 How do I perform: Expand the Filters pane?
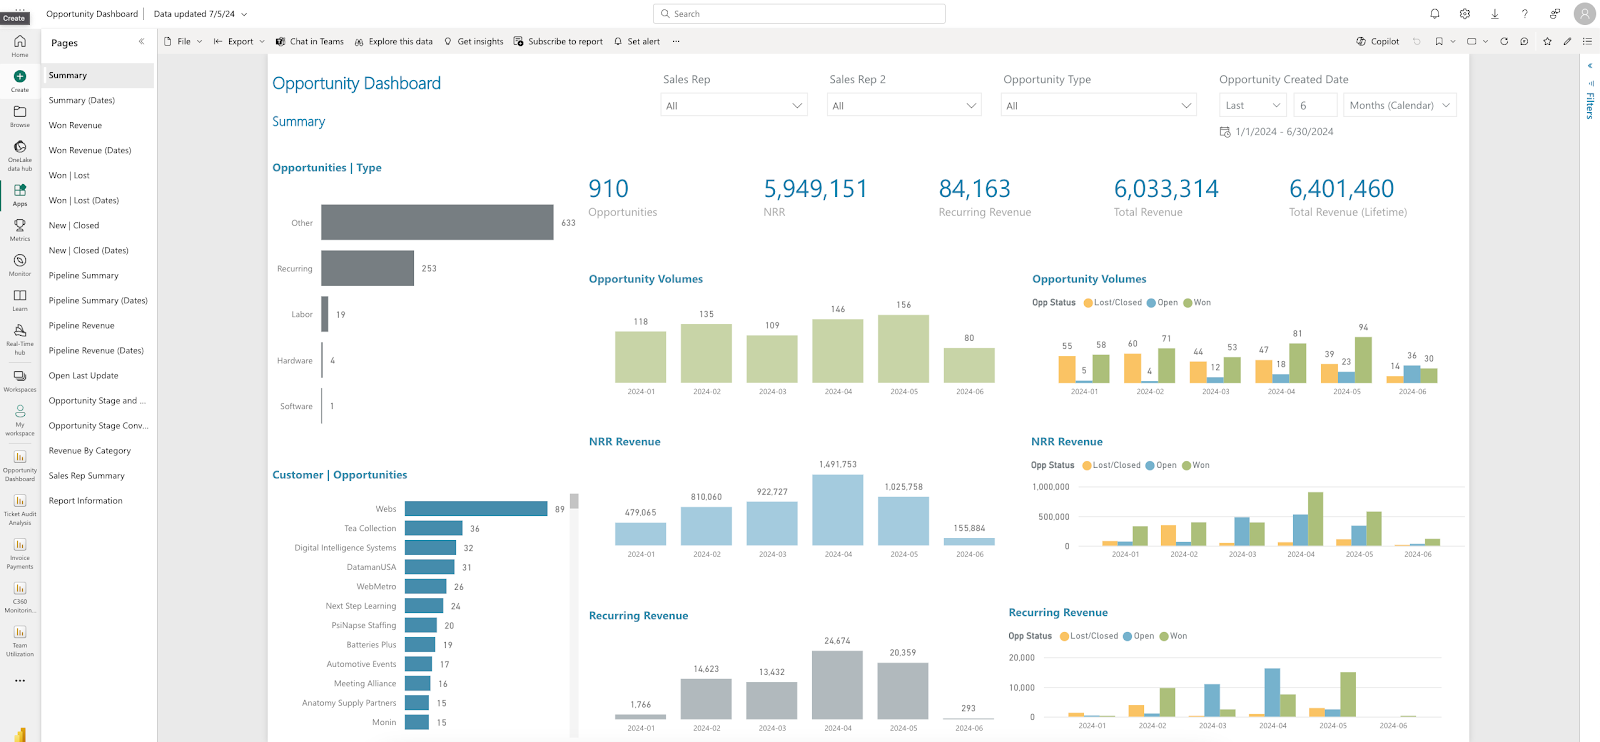[1590, 66]
